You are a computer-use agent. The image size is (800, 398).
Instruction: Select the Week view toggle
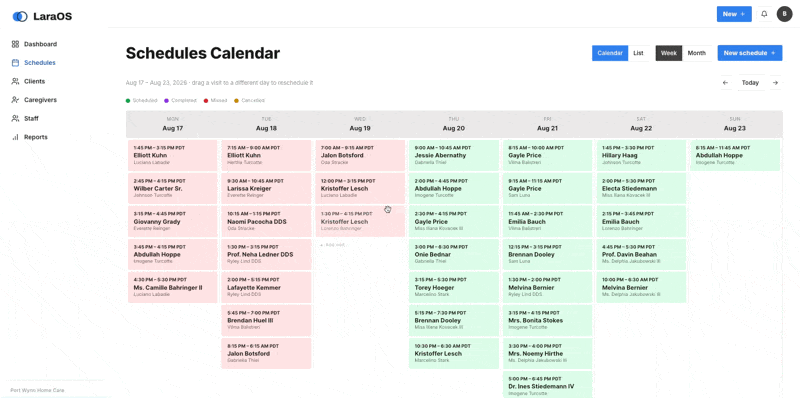click(x=669, y=53)
